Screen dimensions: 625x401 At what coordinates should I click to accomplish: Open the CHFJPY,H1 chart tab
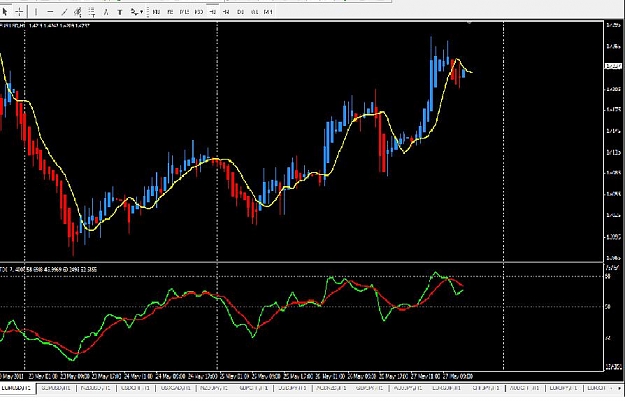tap(485, 387)
